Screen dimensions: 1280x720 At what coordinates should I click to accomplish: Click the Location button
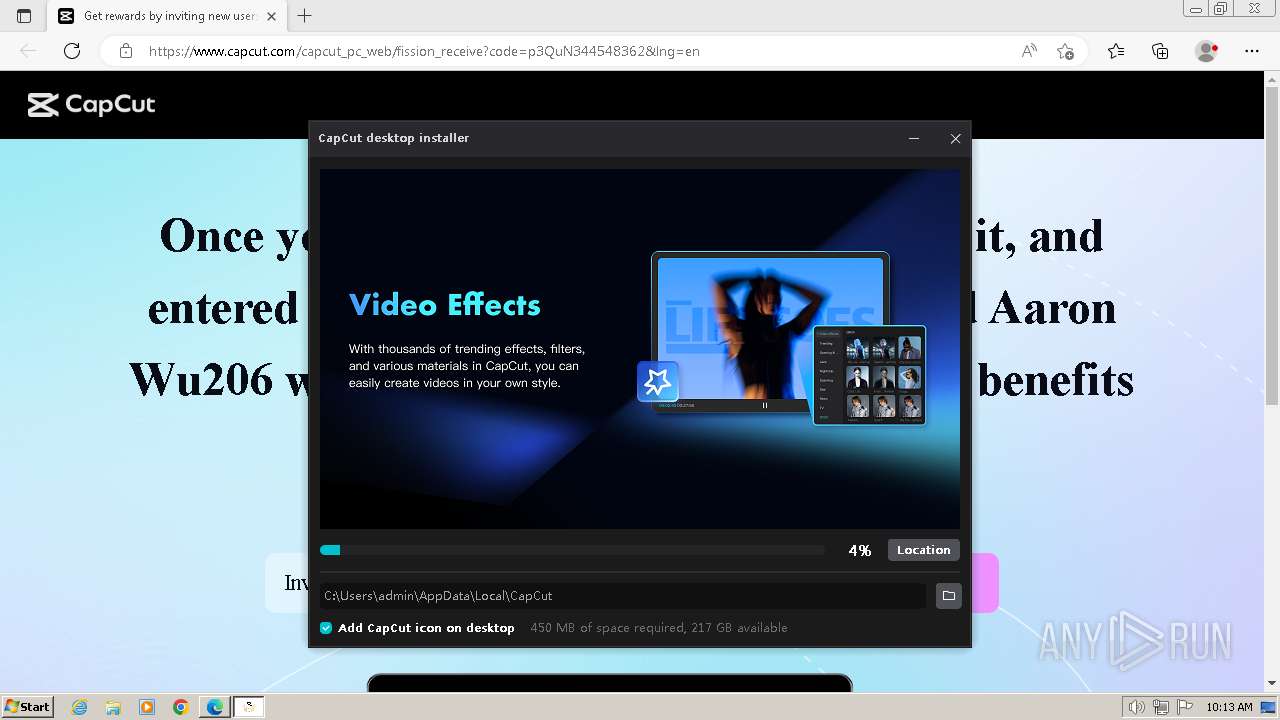pos(923,550)
